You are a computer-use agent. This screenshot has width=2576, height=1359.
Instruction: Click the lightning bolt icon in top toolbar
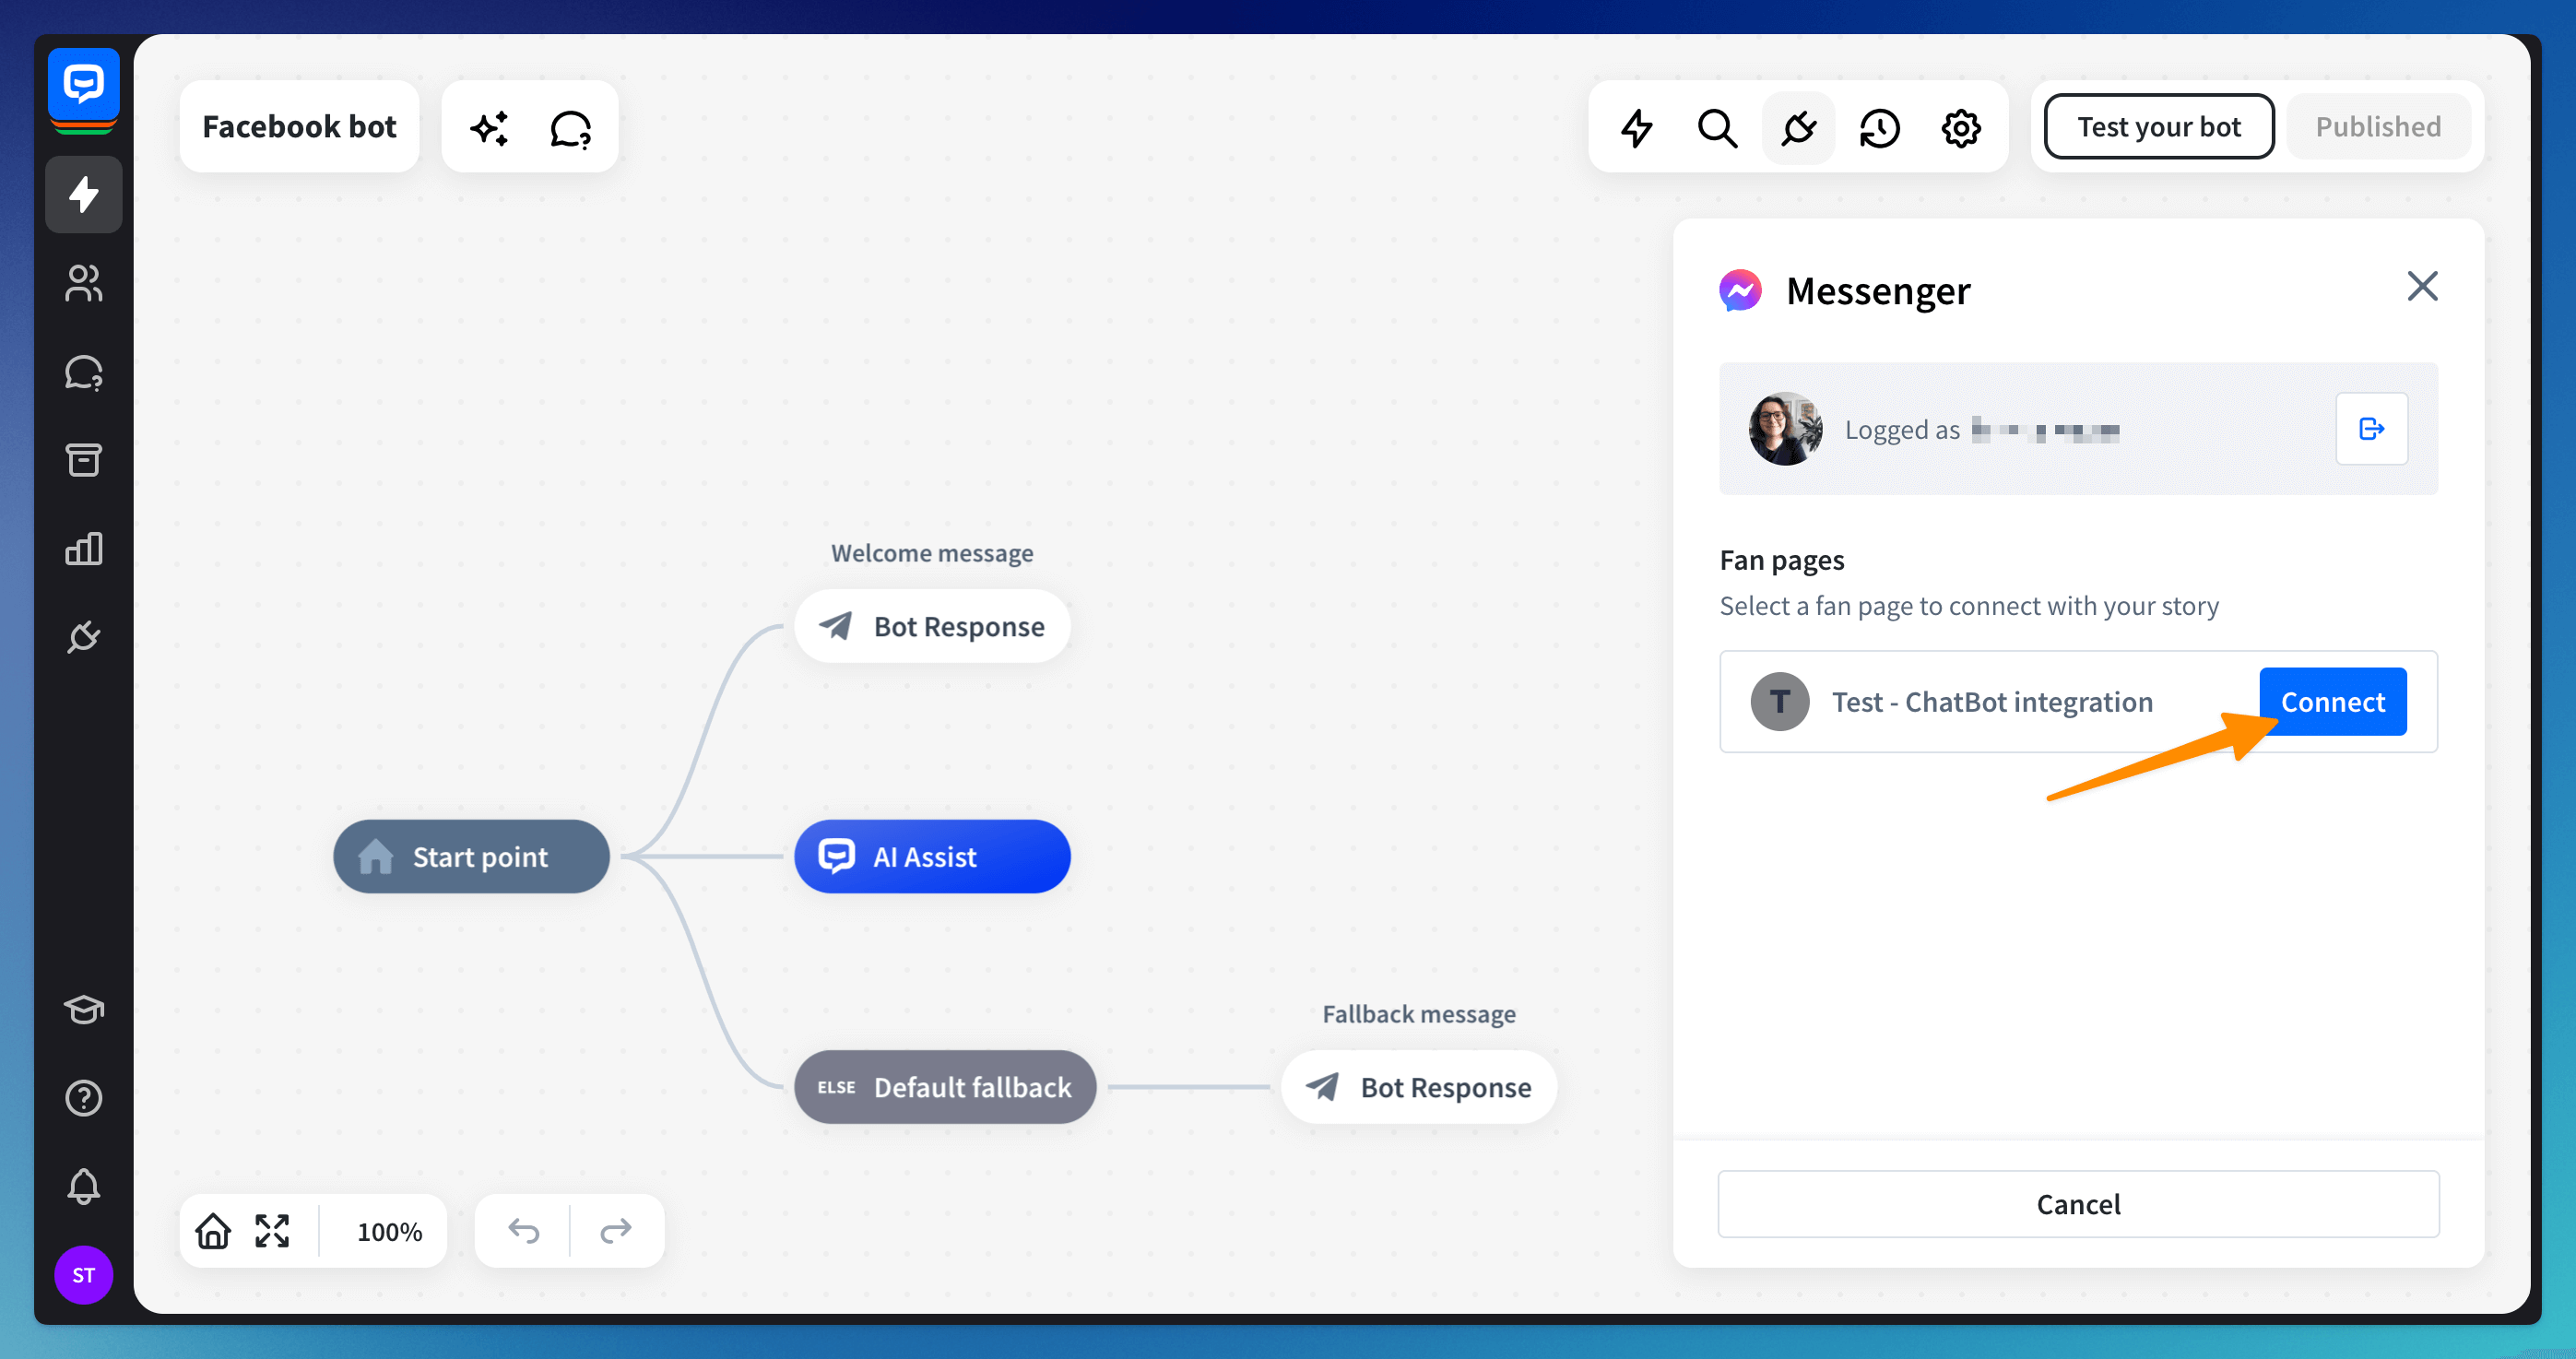[x=1636, y=128]
